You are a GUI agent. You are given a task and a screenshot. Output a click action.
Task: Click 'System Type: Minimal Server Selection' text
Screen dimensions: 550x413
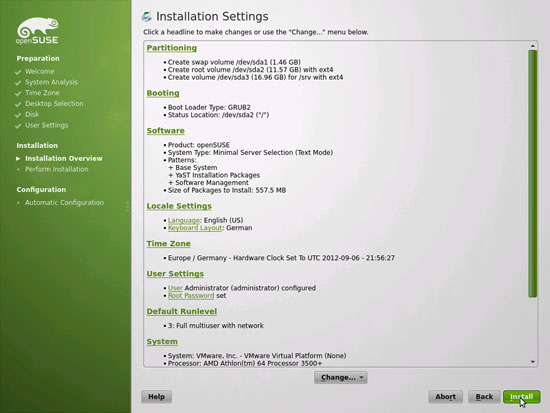(x=250, y=153)
